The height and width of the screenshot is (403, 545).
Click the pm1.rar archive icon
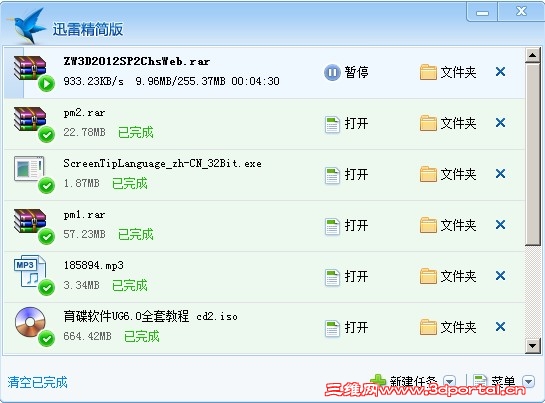(34, 226)
